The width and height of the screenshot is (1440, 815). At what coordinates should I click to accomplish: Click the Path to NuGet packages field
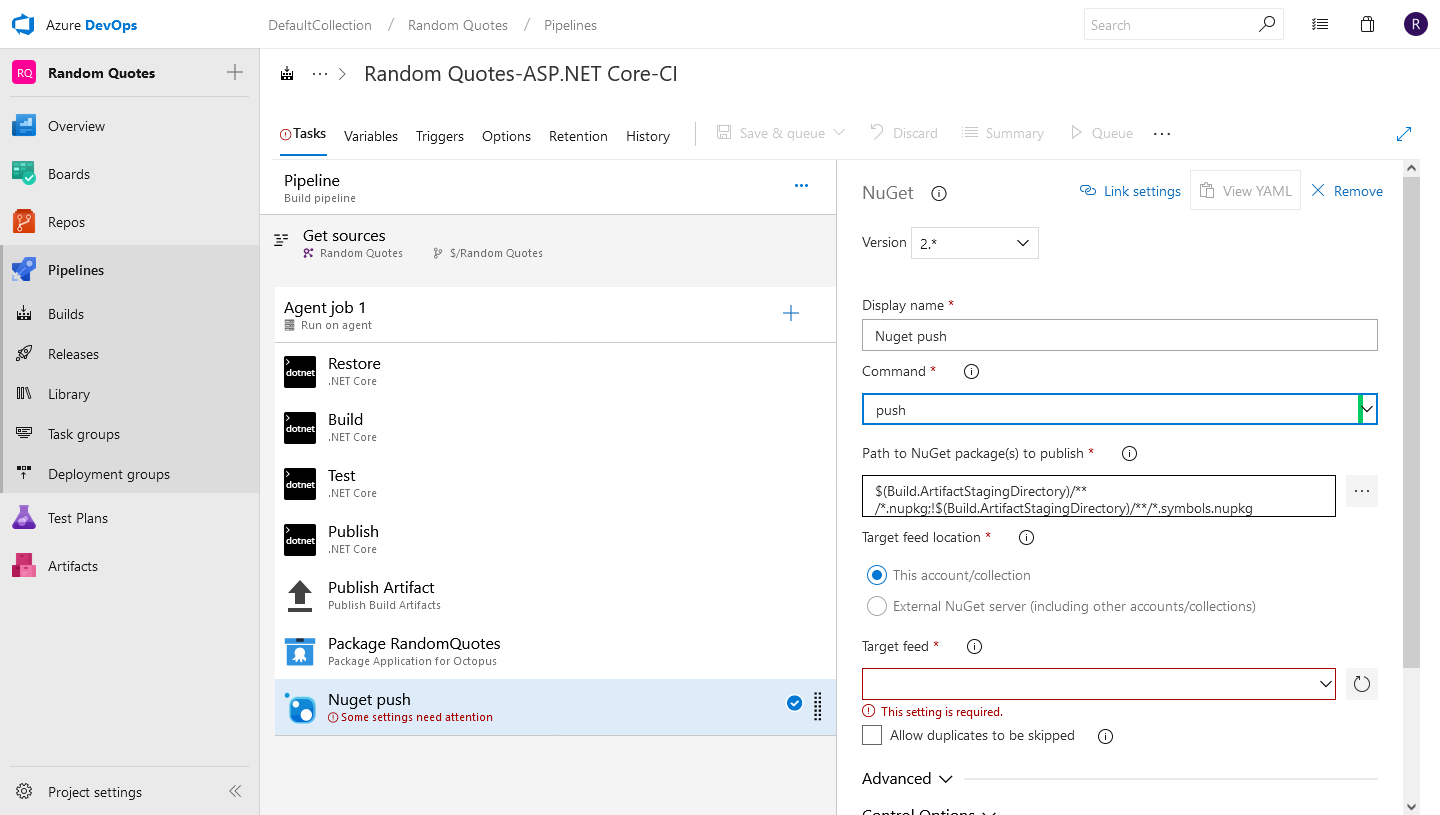(x=1098, y=496)
